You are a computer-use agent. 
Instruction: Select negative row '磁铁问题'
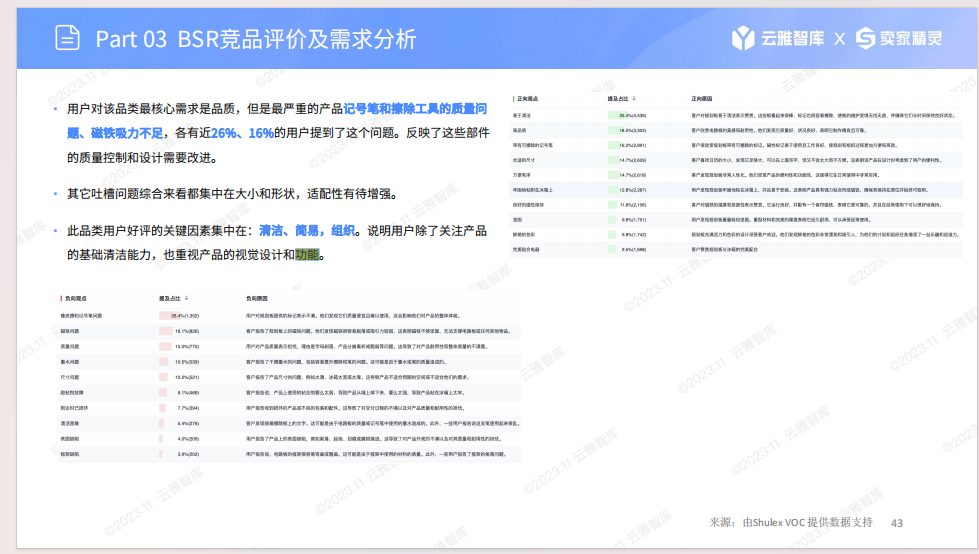[288, 331]
